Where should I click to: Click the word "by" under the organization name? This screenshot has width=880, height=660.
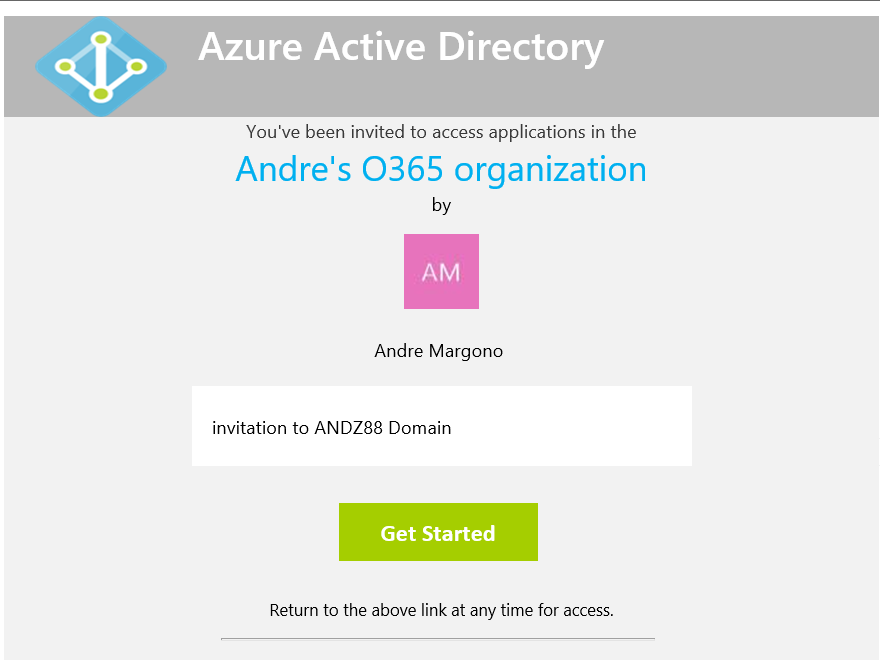tap(441, 206)
